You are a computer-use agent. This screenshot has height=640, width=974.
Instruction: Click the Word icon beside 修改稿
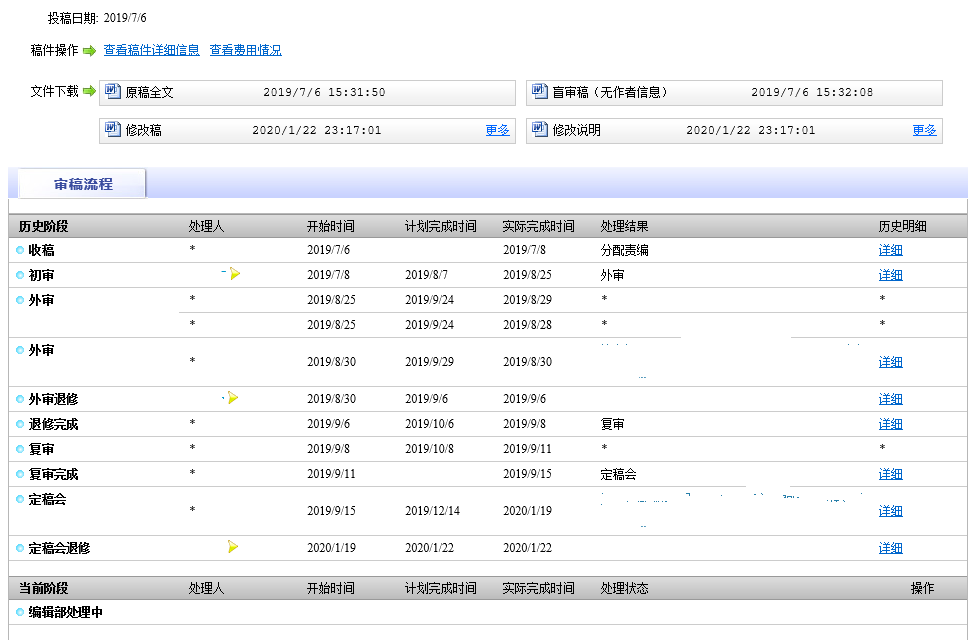pyautogui.click(x=112, y=129)
